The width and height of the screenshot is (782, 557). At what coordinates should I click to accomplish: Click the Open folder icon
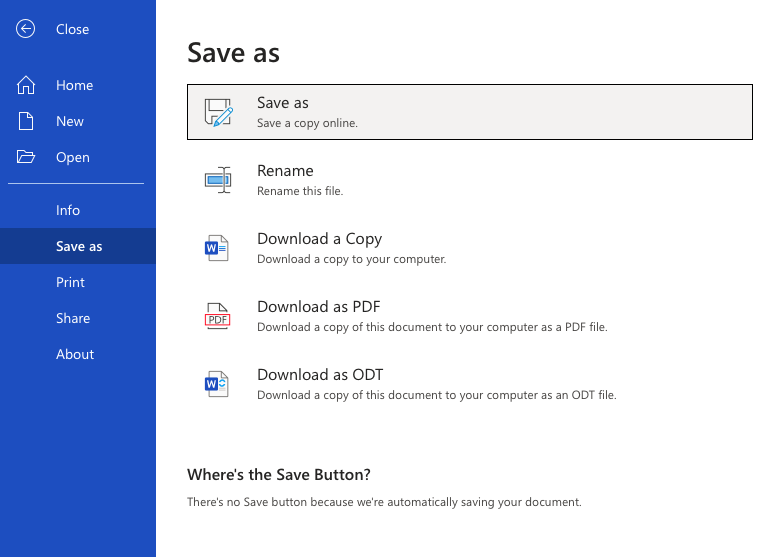coord(25,157)
